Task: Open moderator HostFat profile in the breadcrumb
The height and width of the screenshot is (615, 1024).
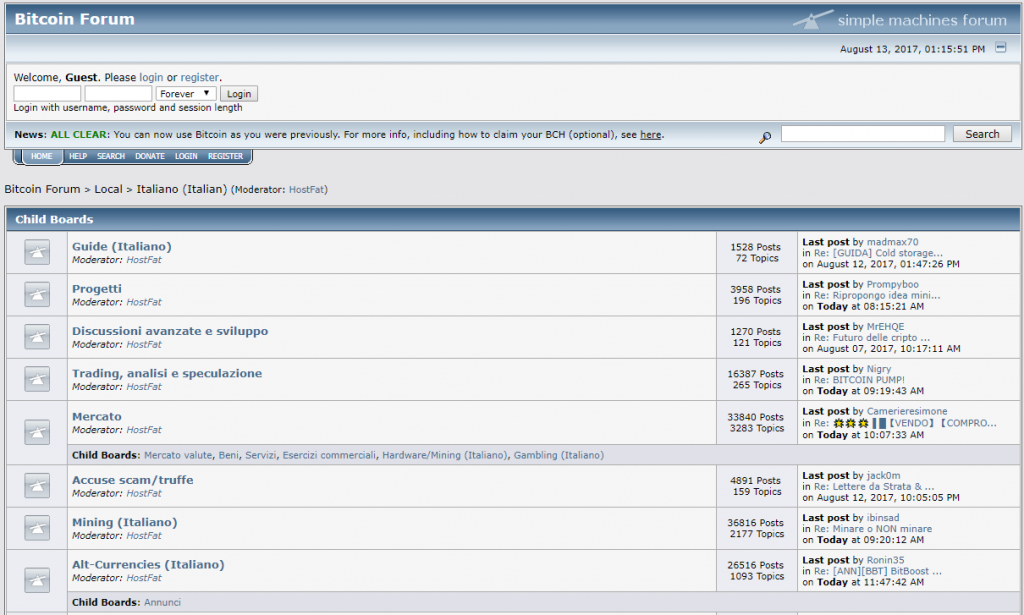Action: click(x=306, y=189)
